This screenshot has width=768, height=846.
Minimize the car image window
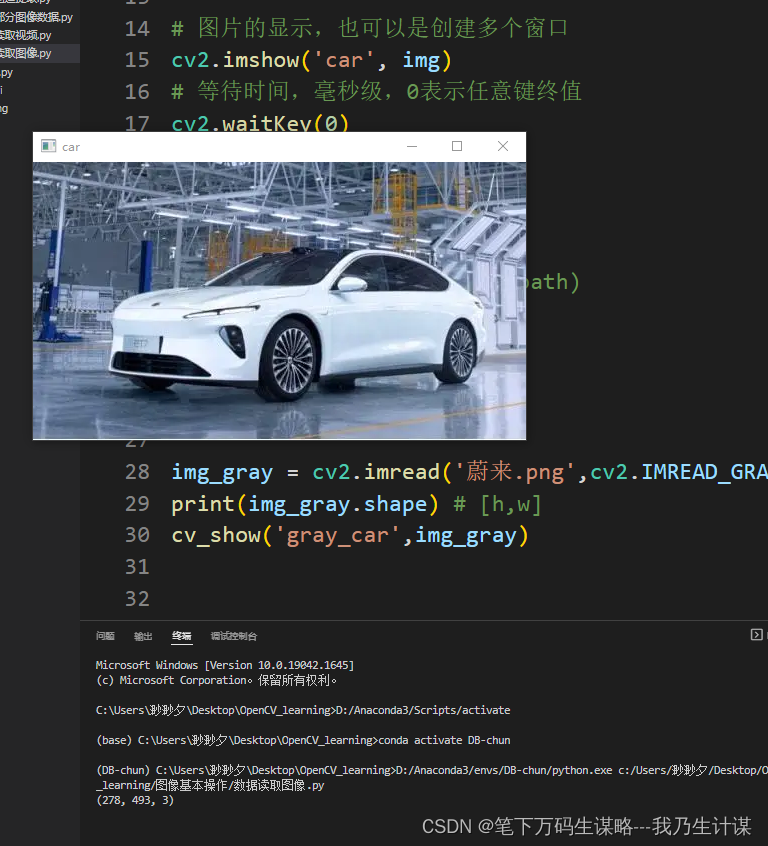point(412,146)
